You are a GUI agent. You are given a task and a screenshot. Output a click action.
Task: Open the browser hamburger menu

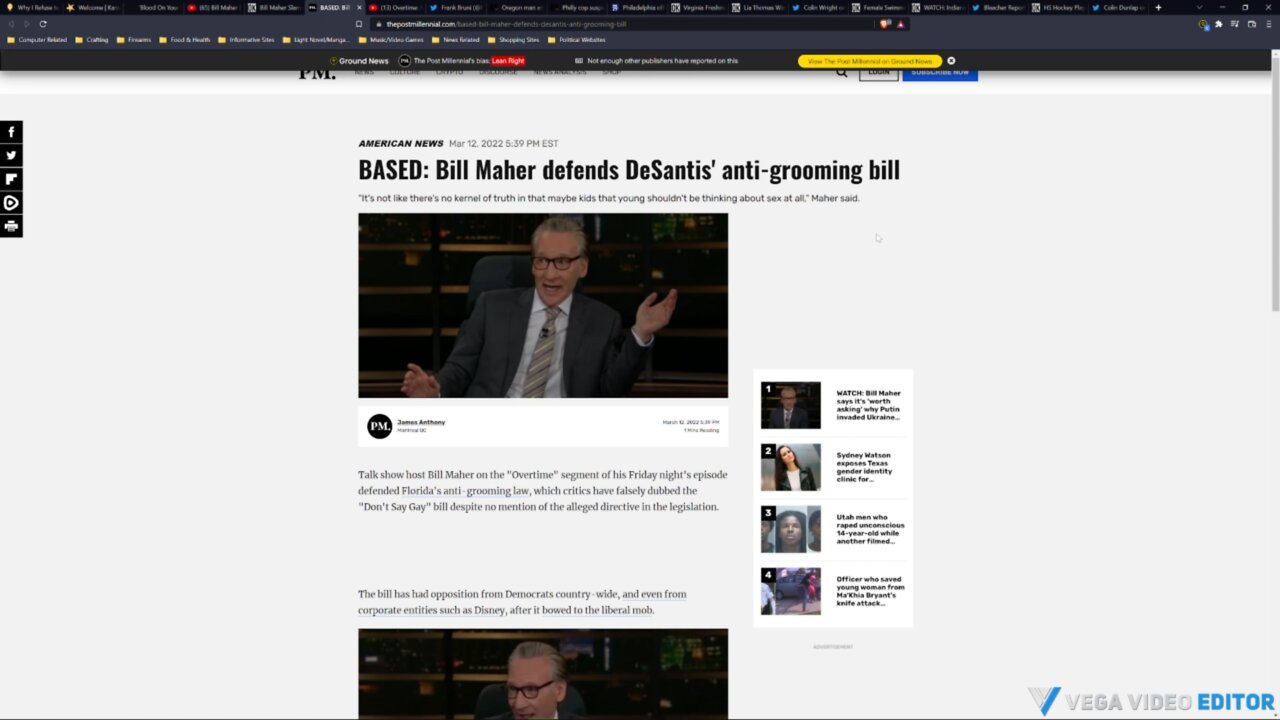1269,24
